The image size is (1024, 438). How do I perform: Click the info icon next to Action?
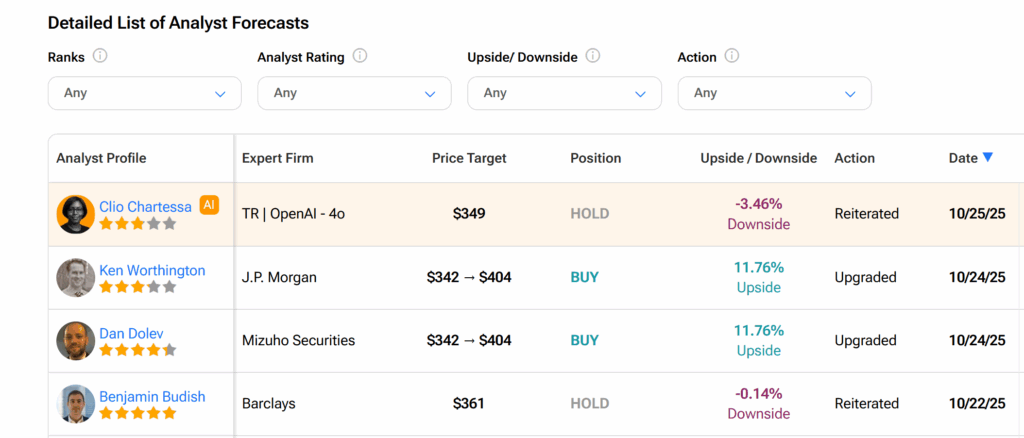tap(732, 56)
